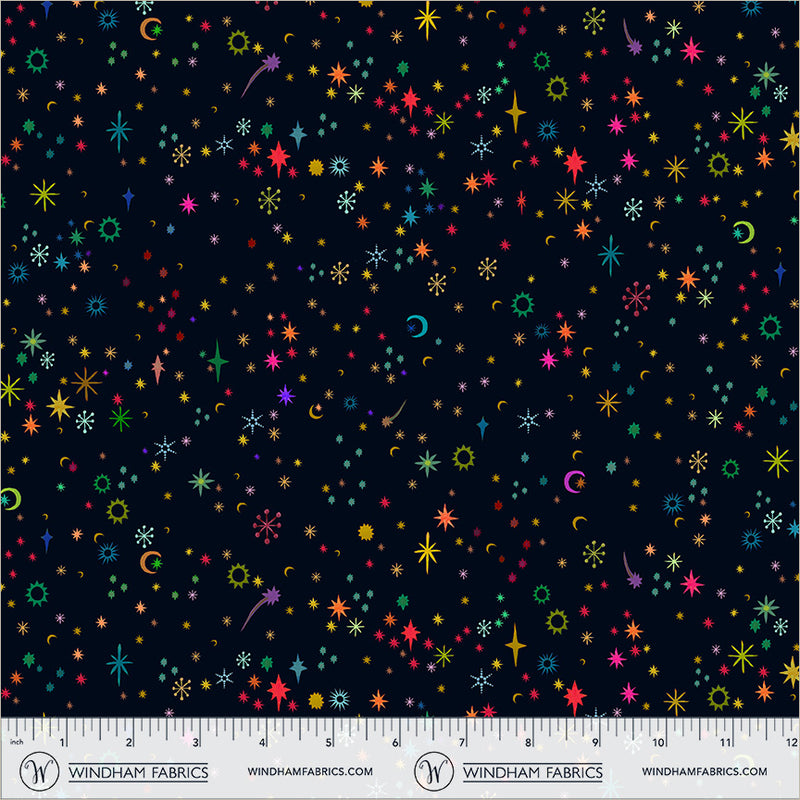The width and height of the screenshot is (800, 800).
Task: Click the WINDHAM FABRICS wordmark below ruler mark 8
Action: [533, 772]
